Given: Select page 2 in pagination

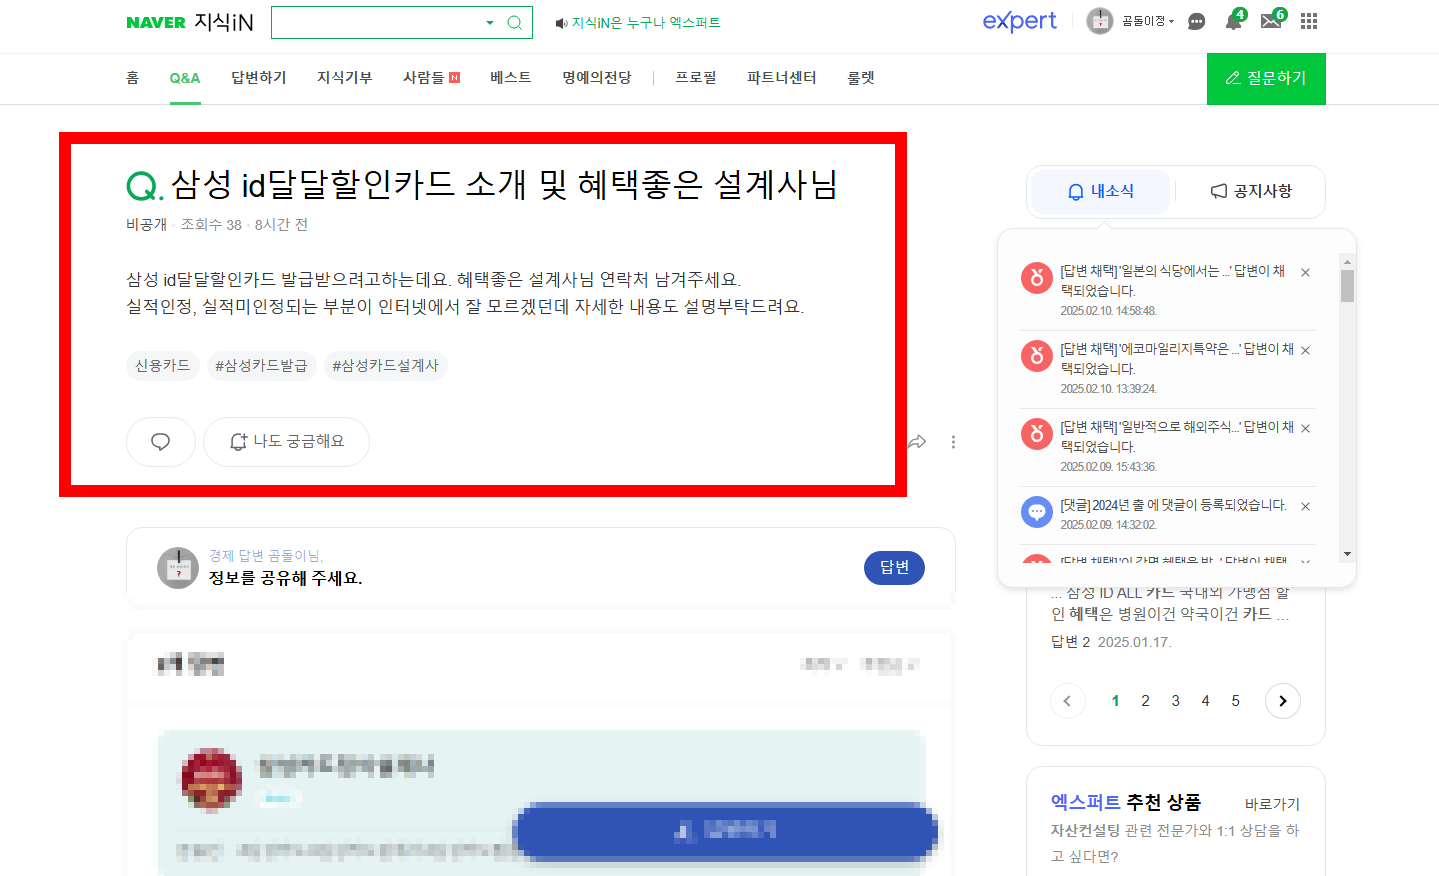Looking at the screenshot, I should click(x=1145, y=701).
